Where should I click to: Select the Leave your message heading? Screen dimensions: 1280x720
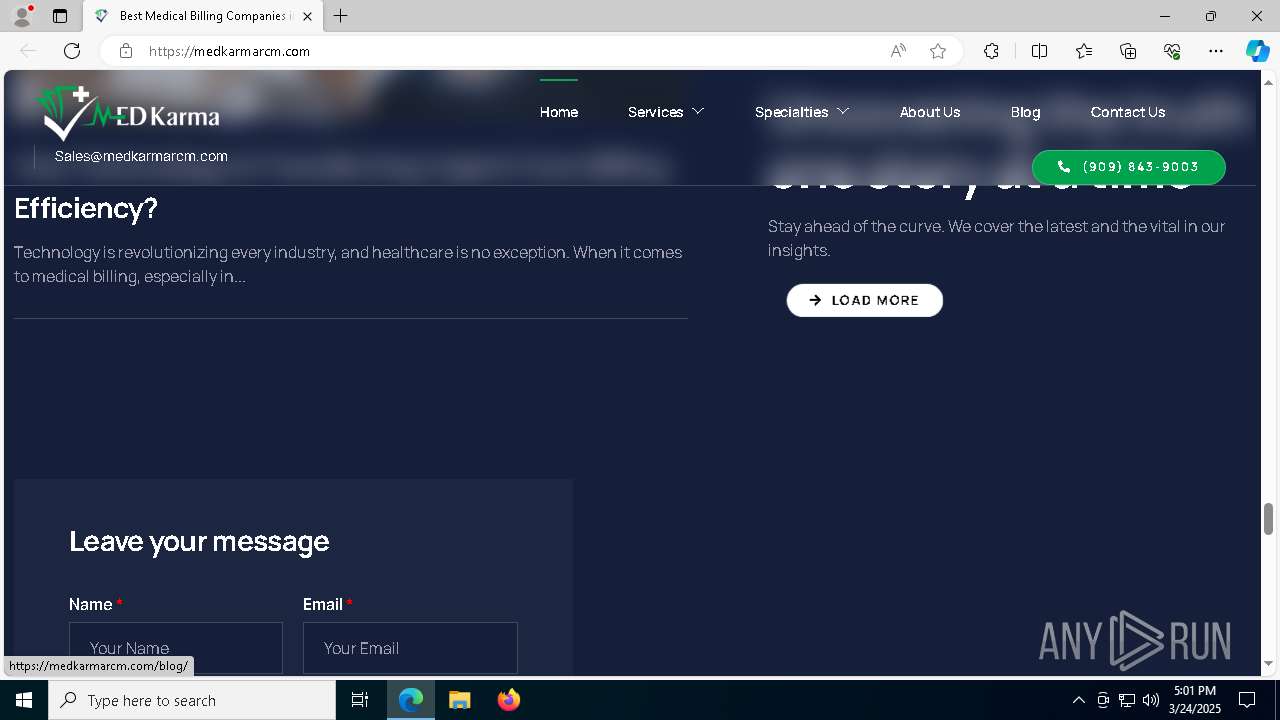[199, 541]
